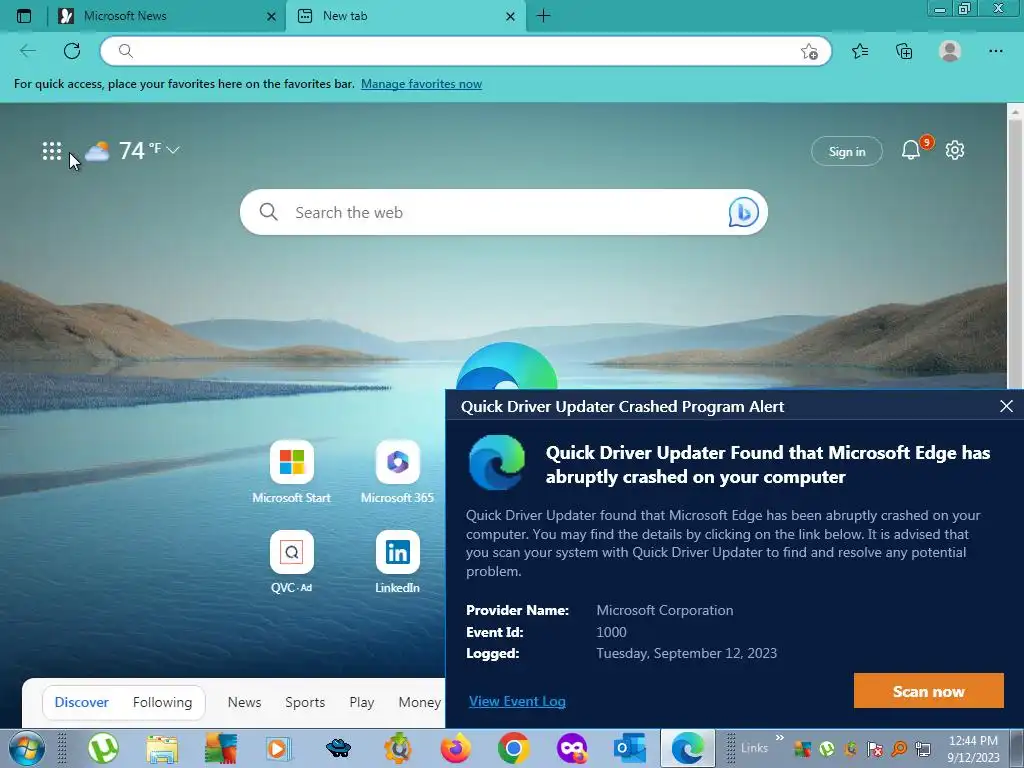Open the News category

(244, 702)
